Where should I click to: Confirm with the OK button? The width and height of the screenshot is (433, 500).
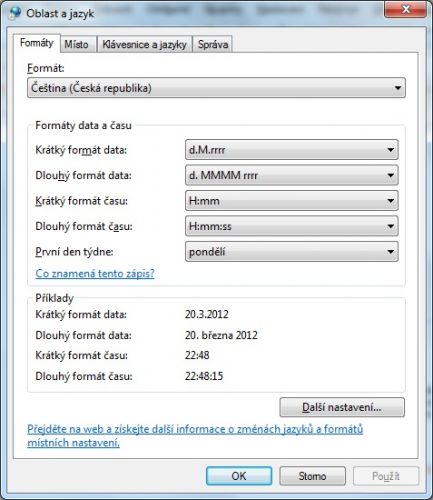[x=239, y=476]
